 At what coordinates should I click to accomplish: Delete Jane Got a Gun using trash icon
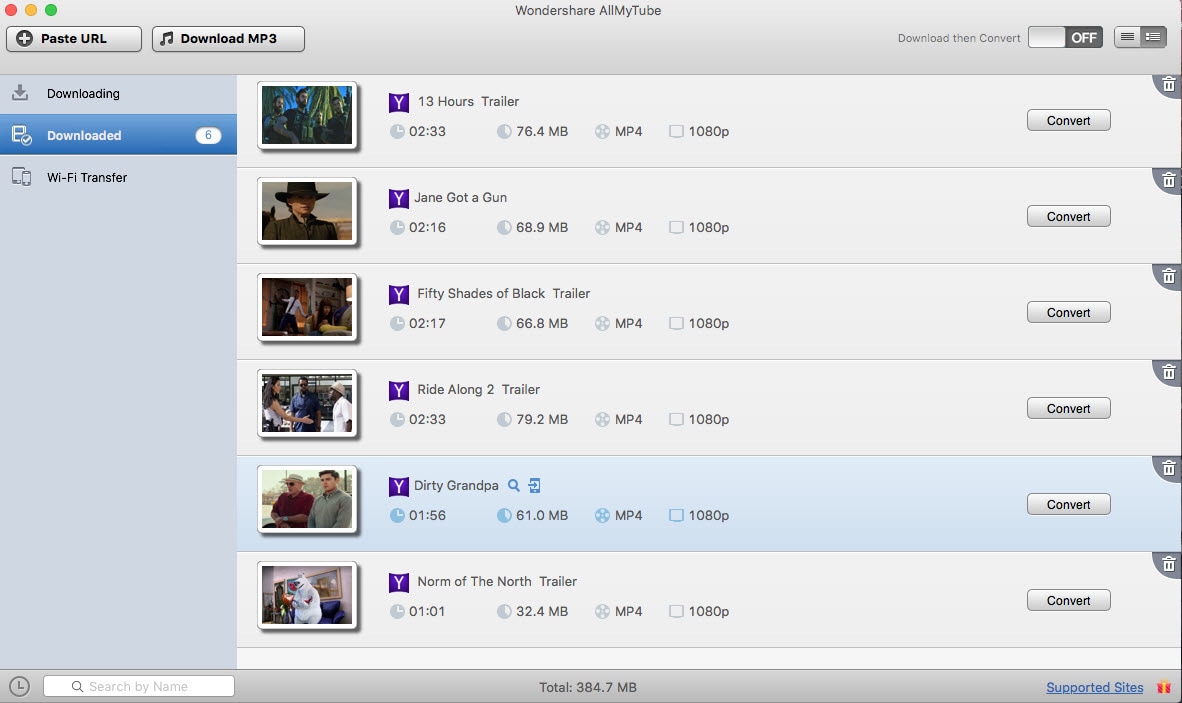(1168, 180)
